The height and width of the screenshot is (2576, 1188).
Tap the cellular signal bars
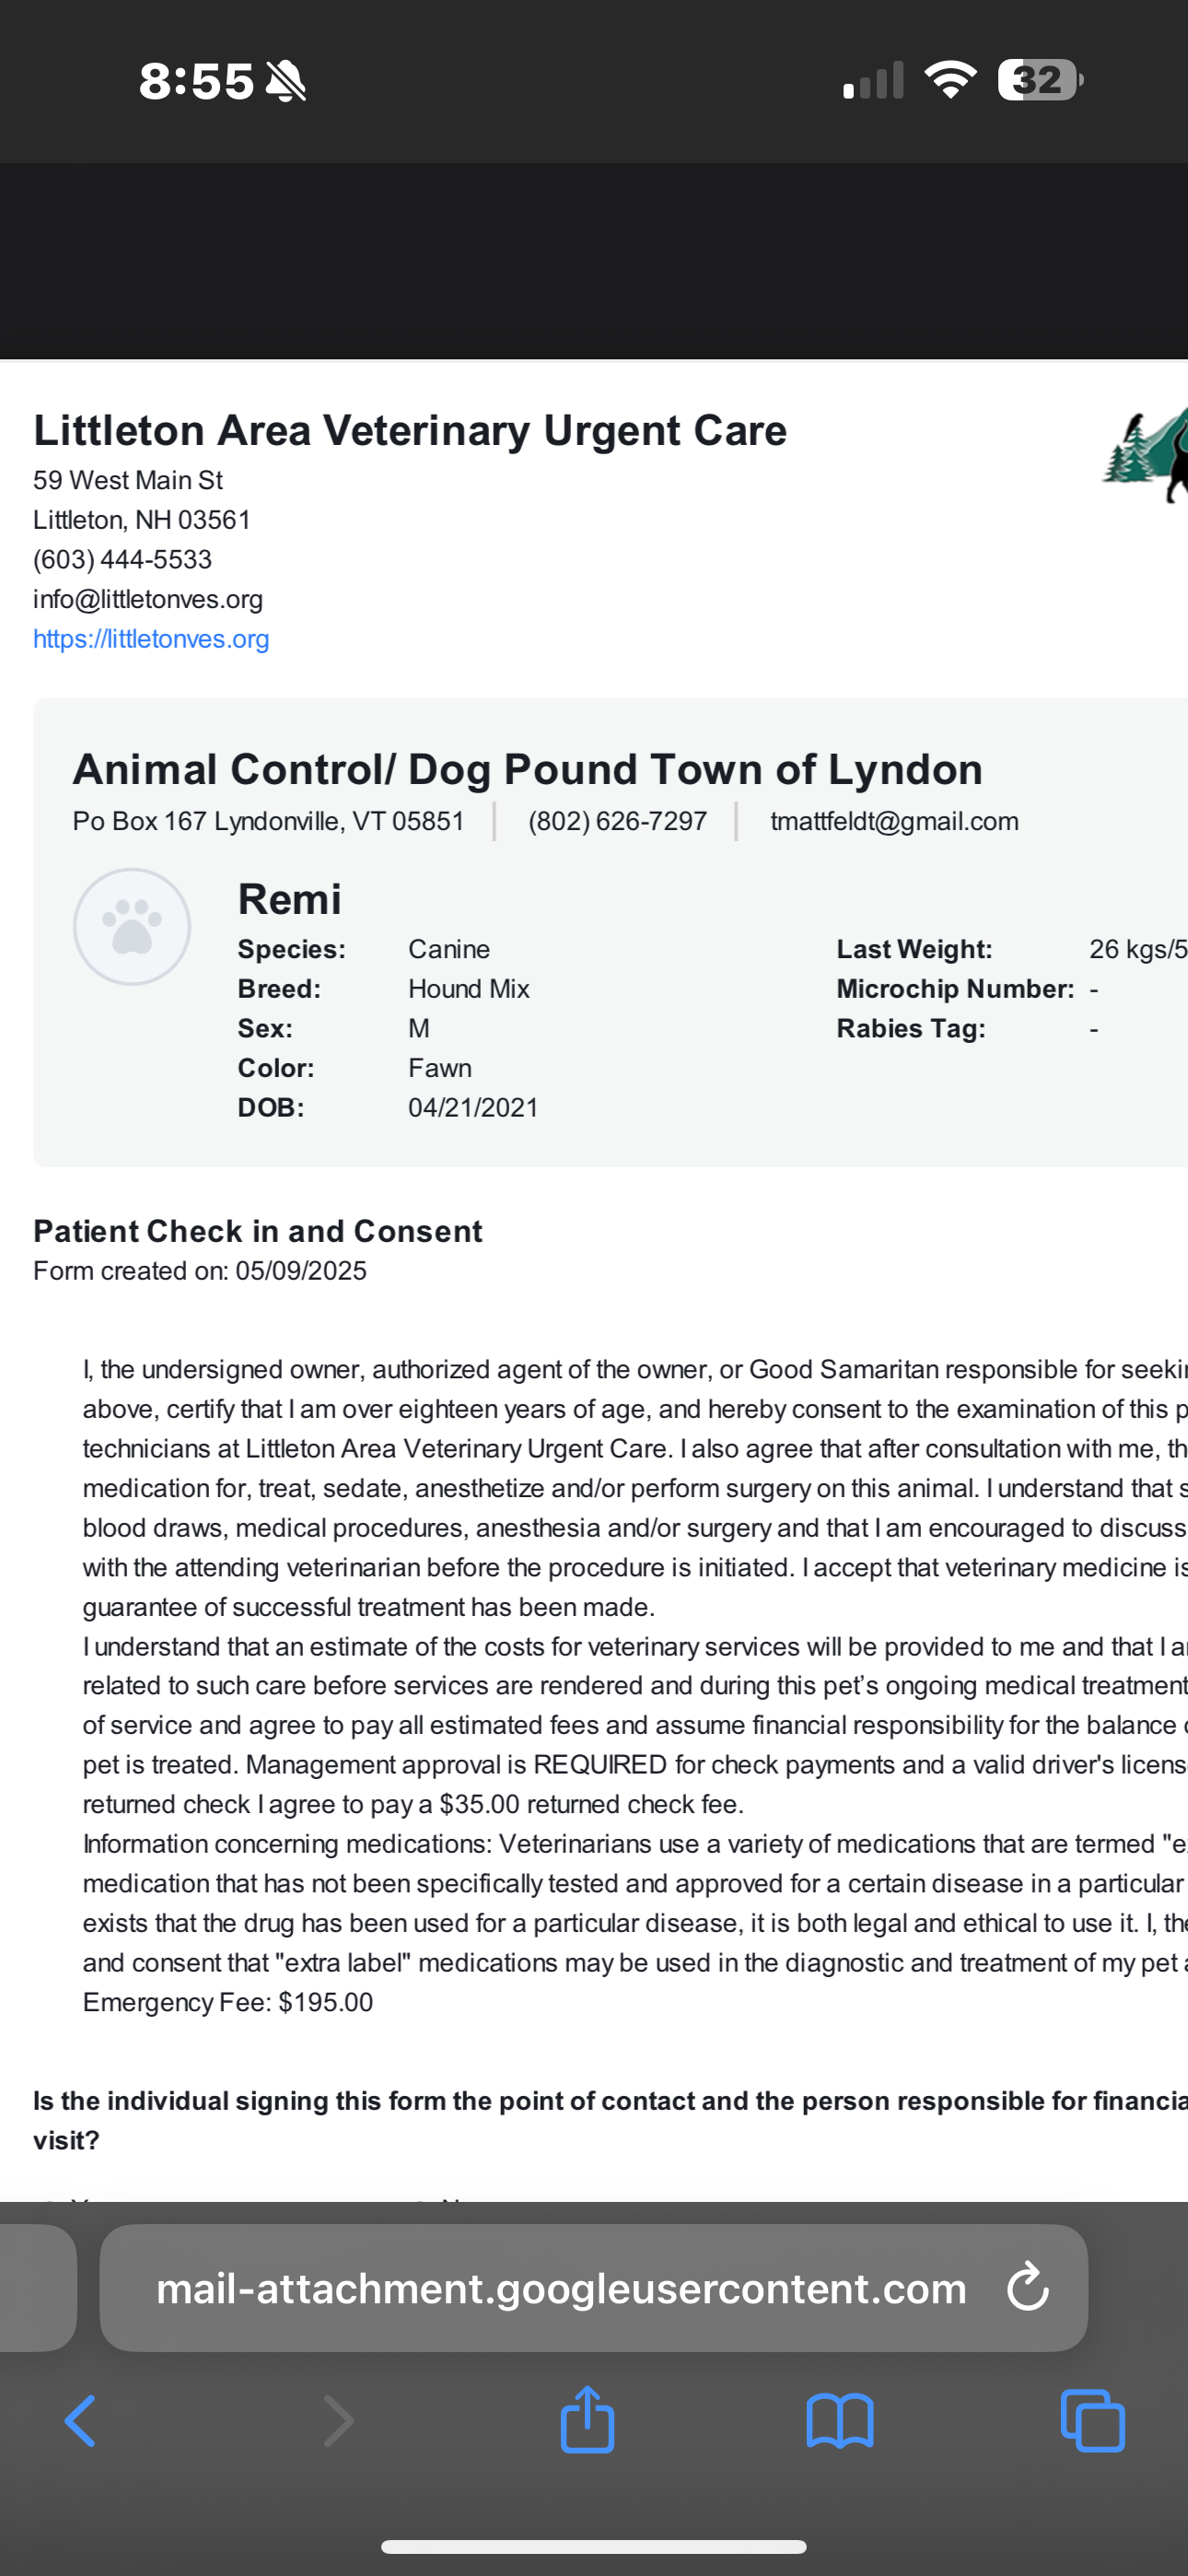[873, 81]
